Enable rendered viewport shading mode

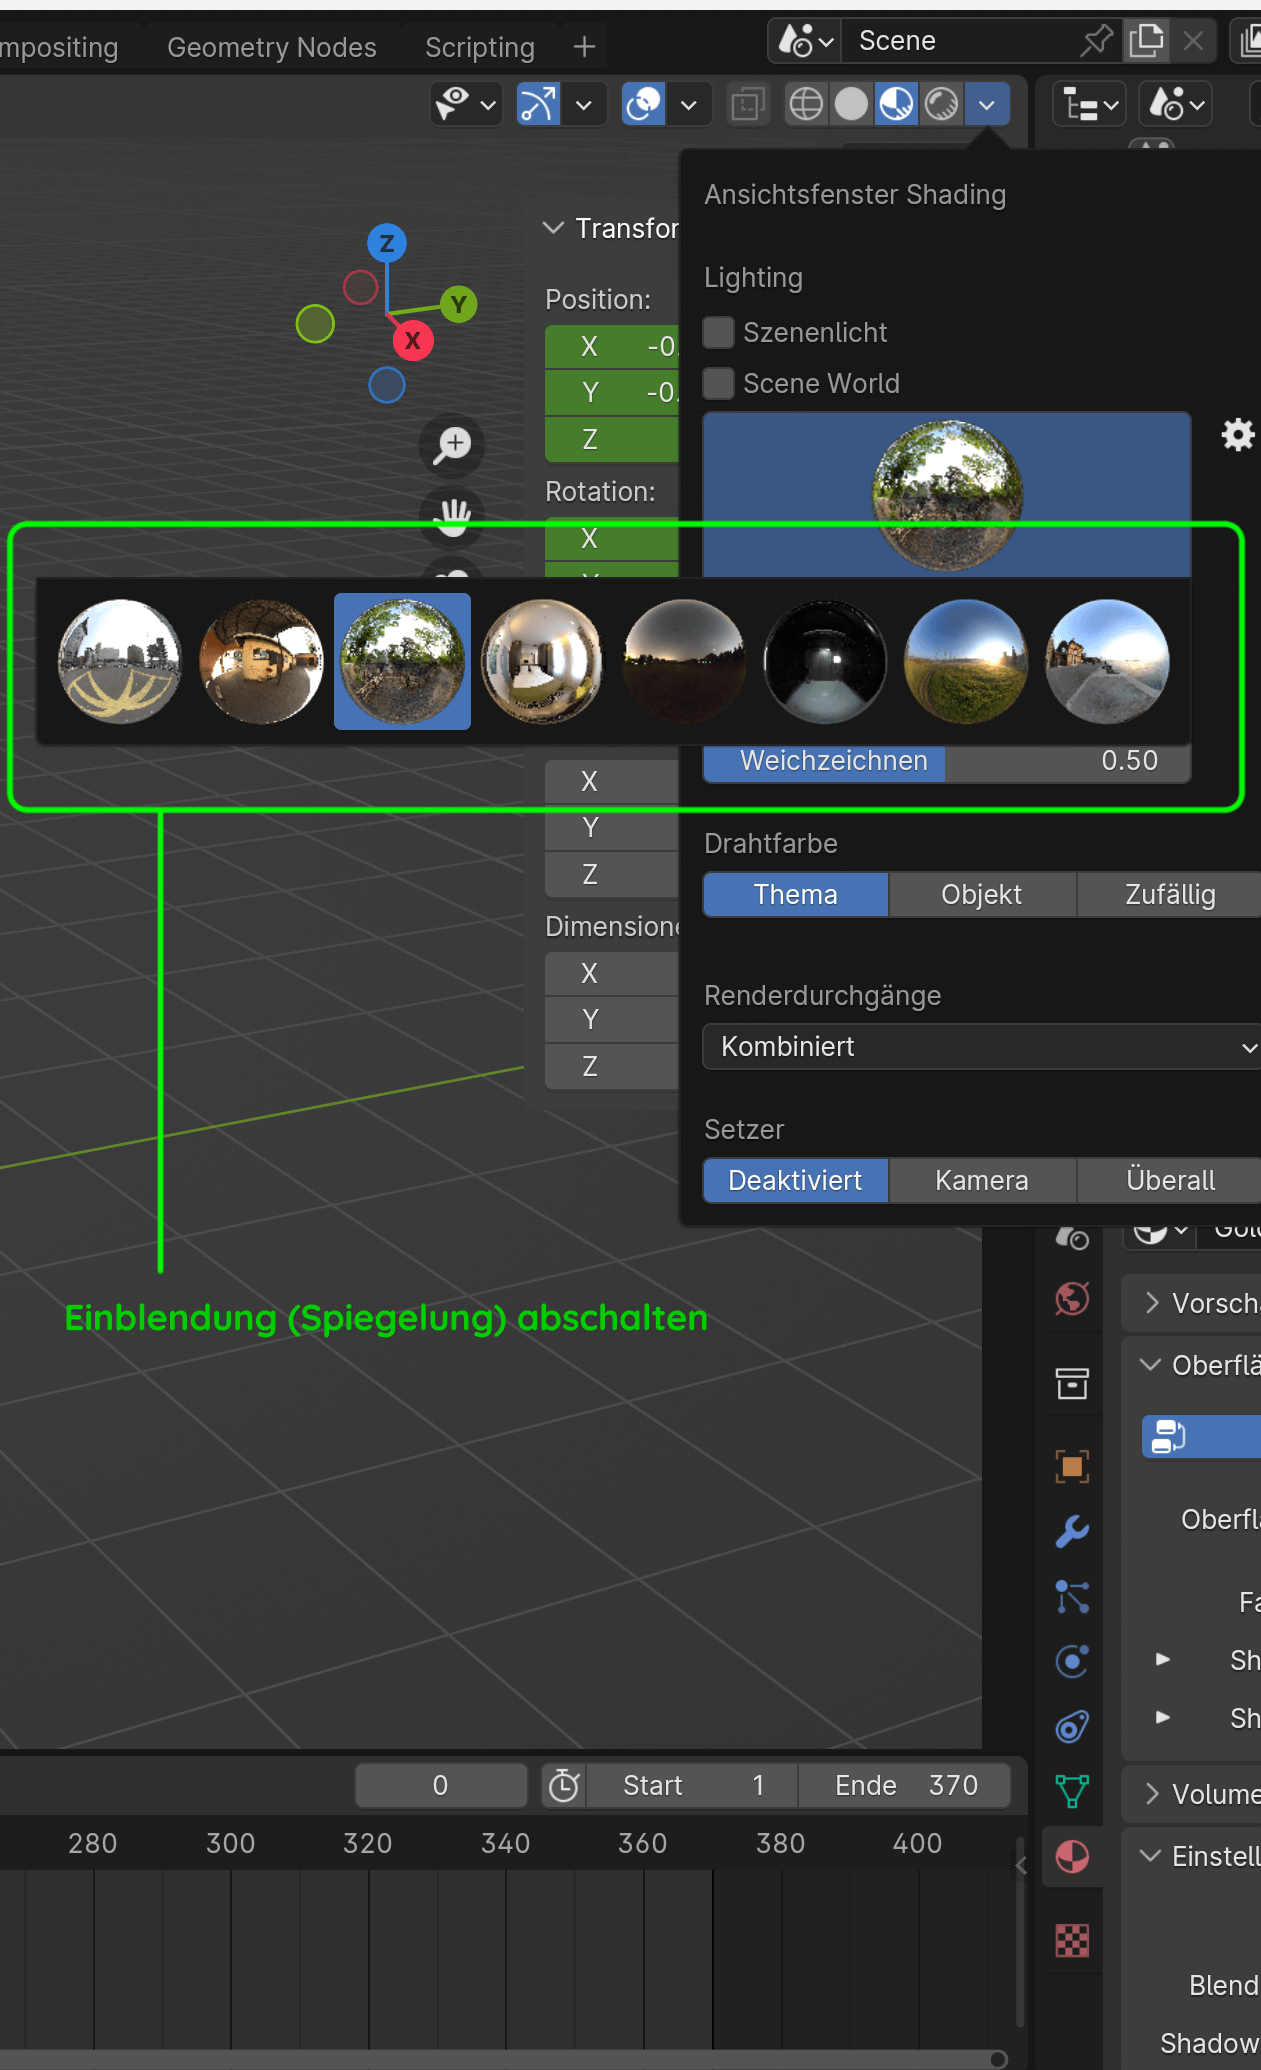click(x=942, y=104)
